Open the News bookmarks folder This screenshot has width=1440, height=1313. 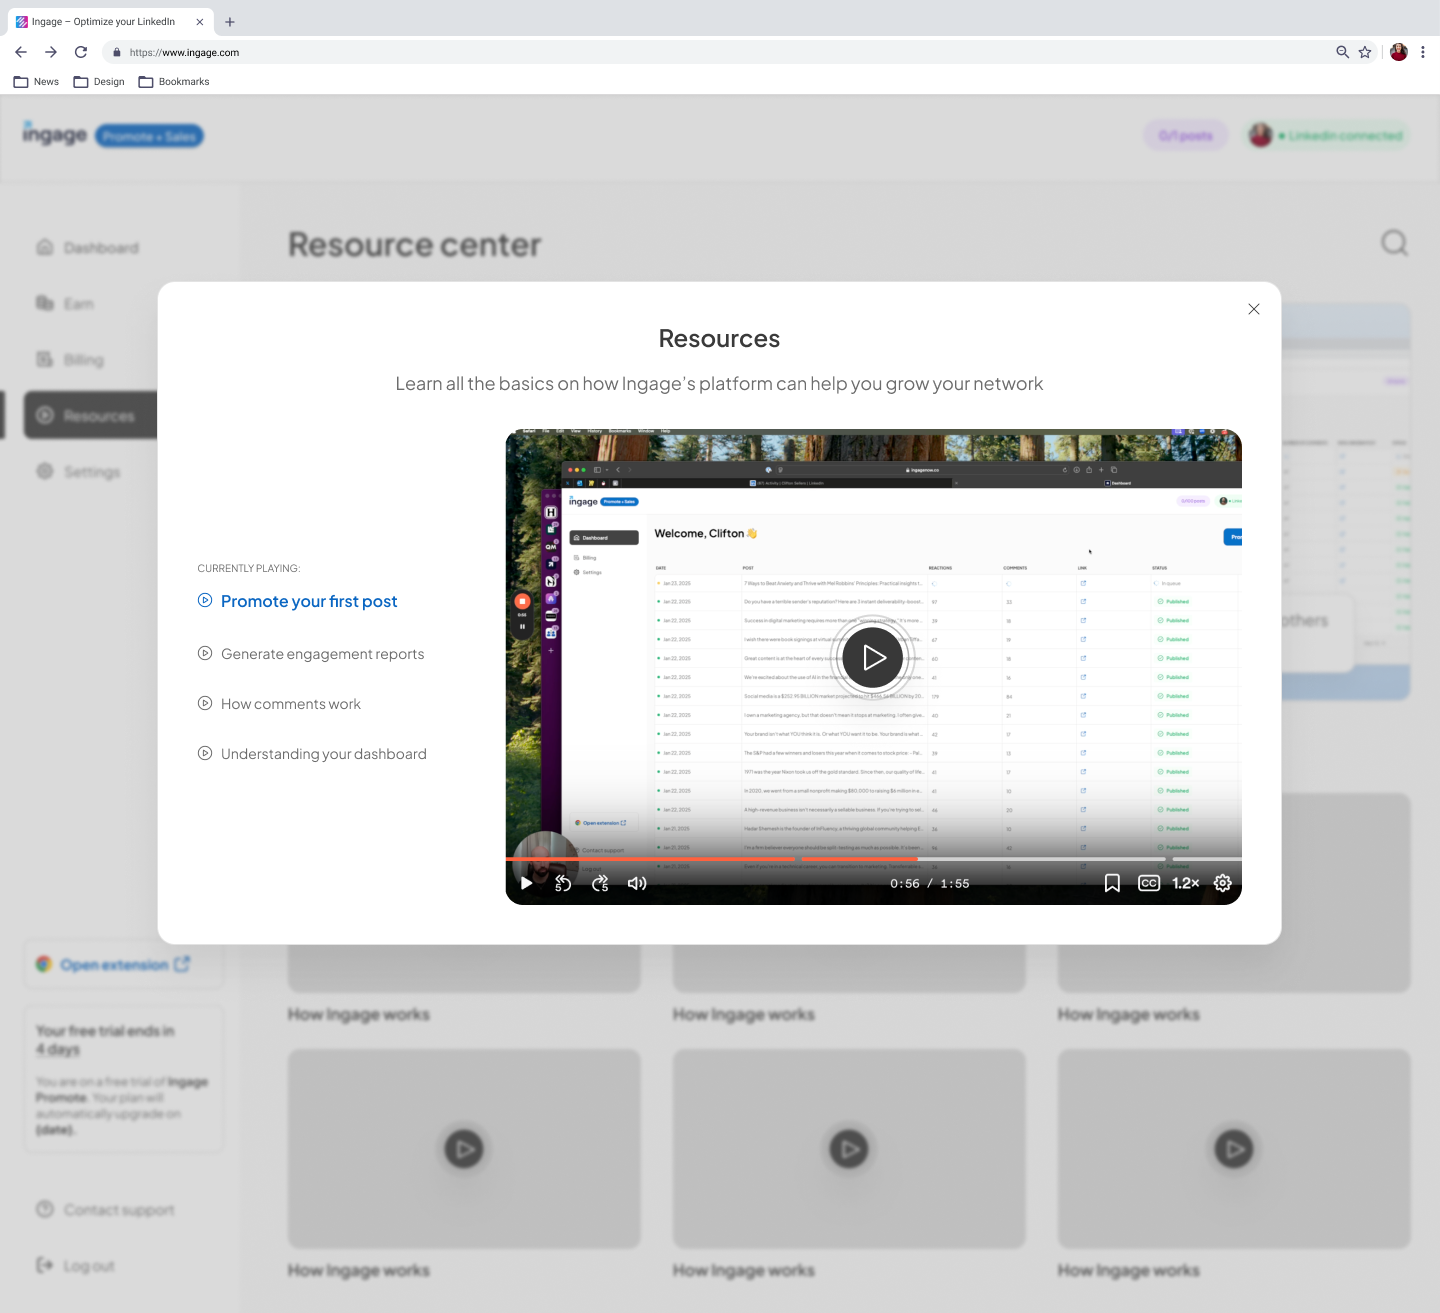tap(36, 82)
